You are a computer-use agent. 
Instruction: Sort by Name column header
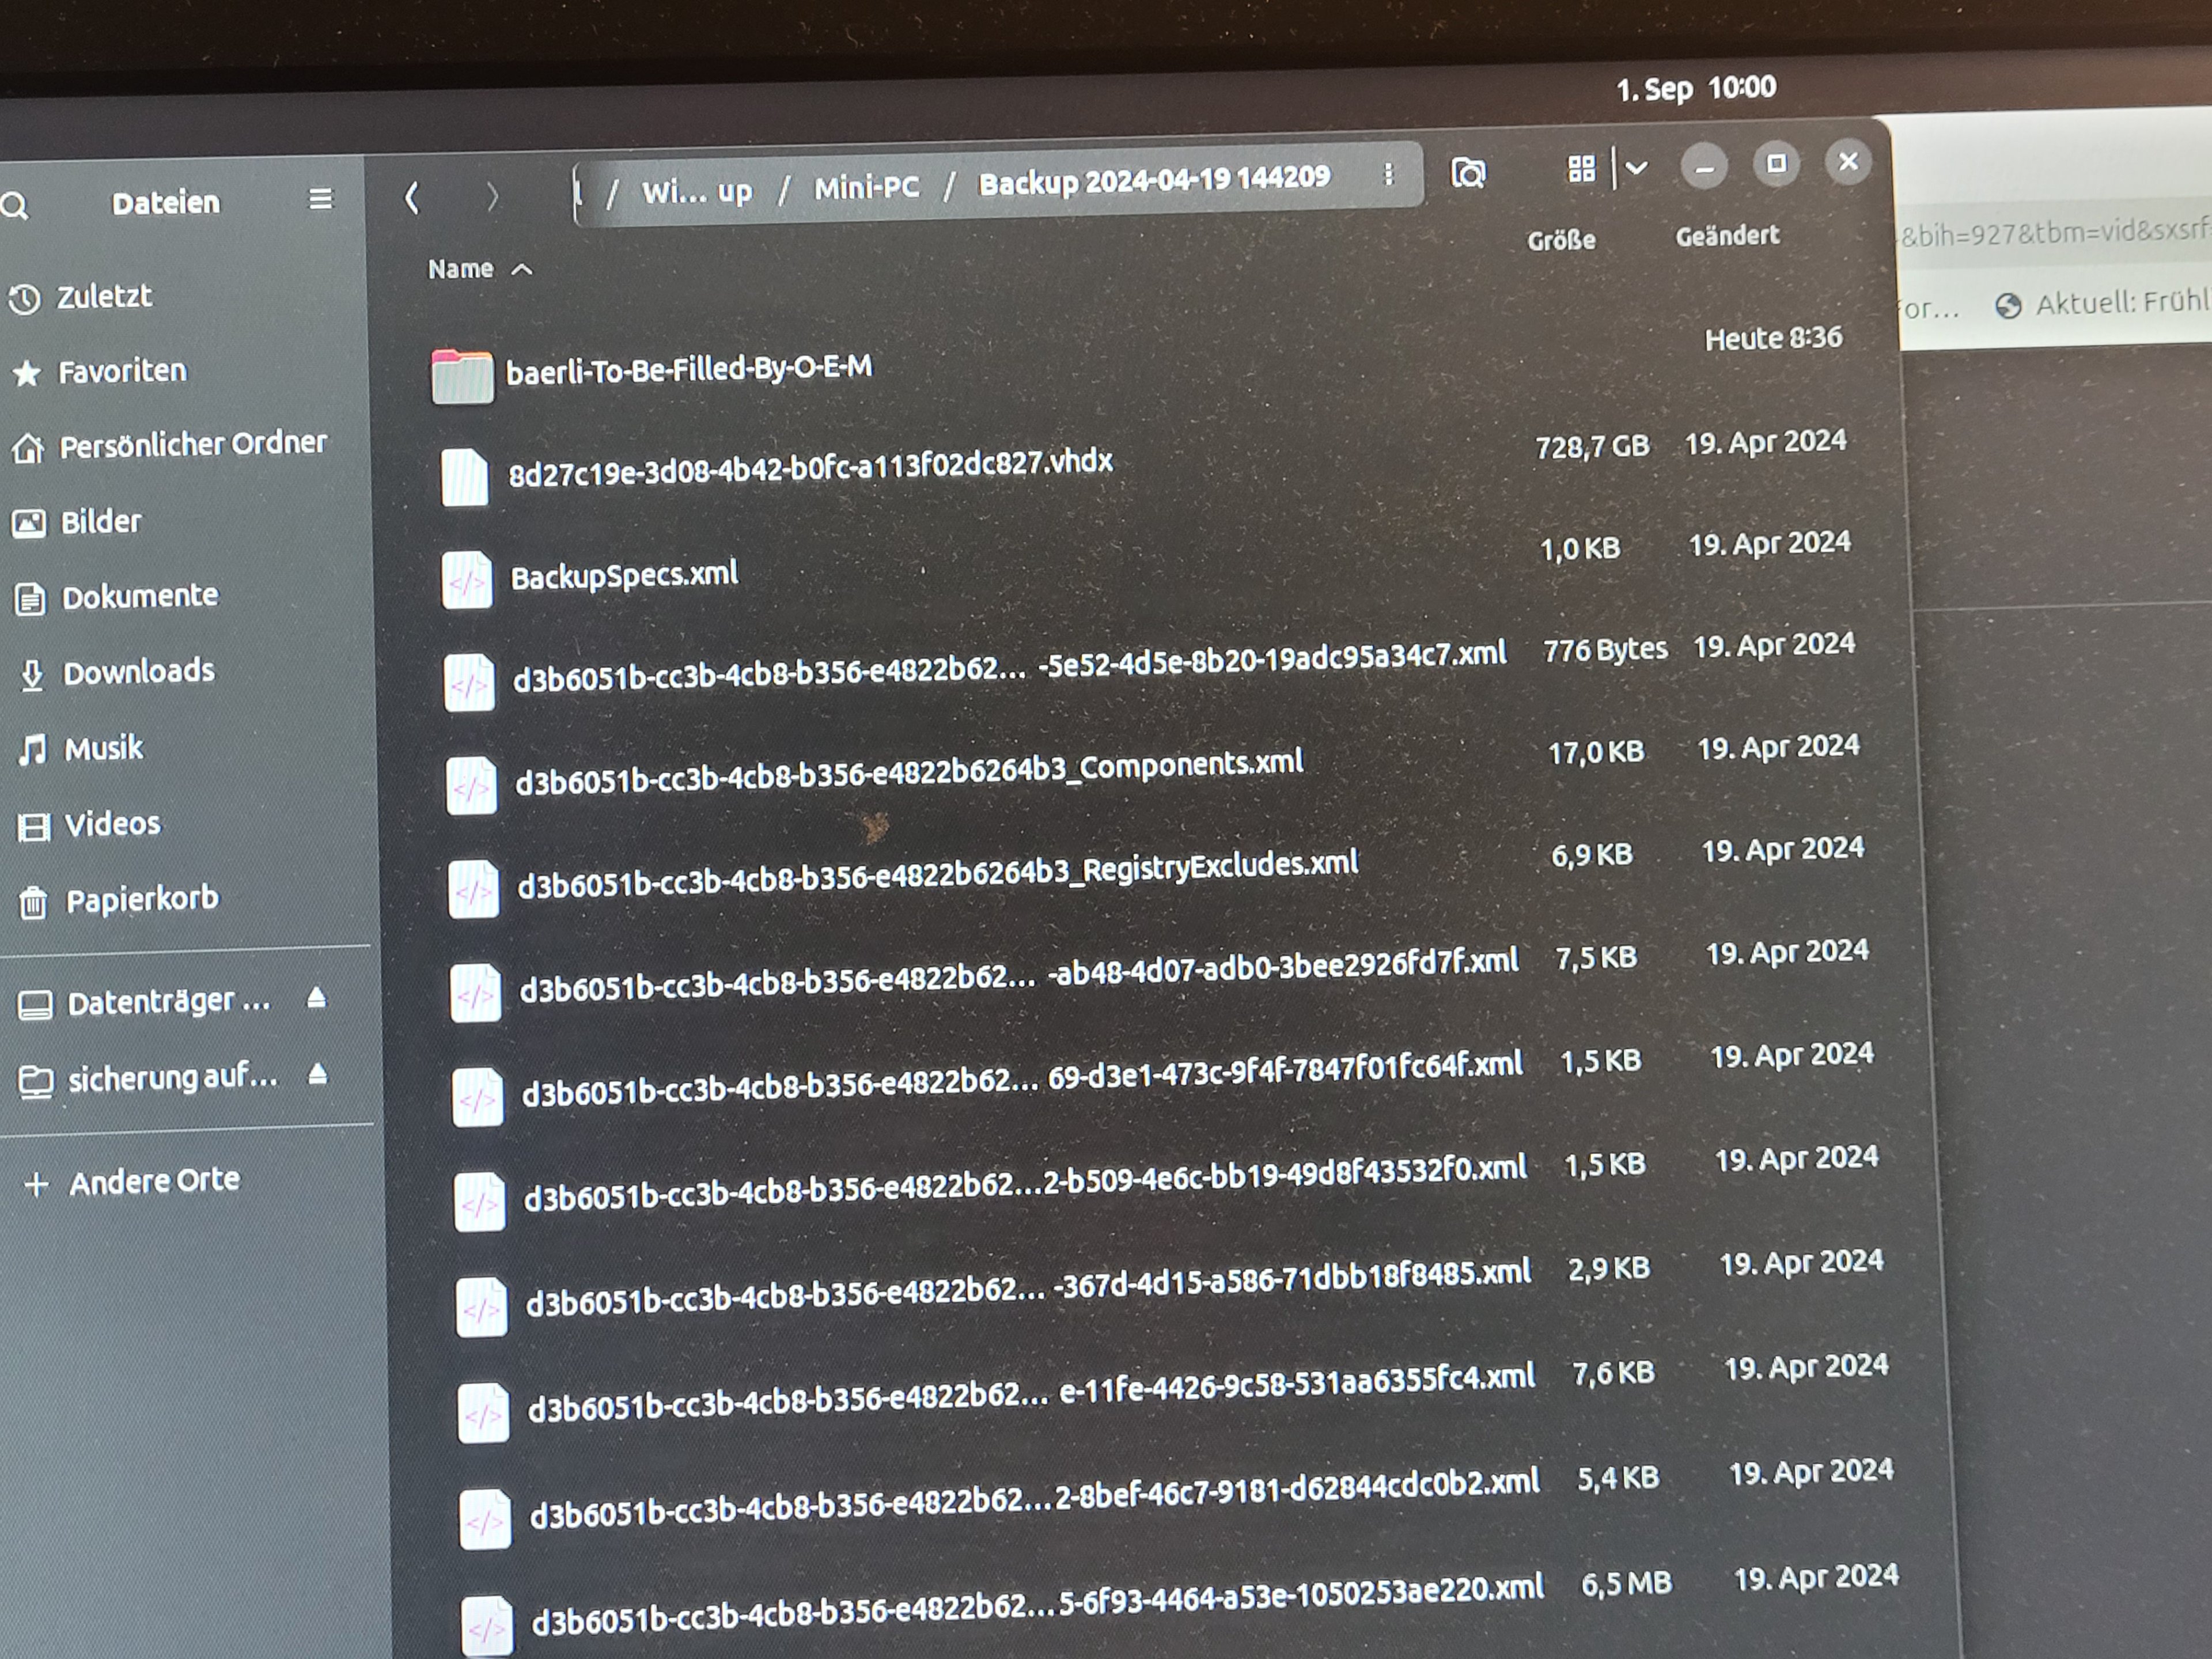click(461, 269)
